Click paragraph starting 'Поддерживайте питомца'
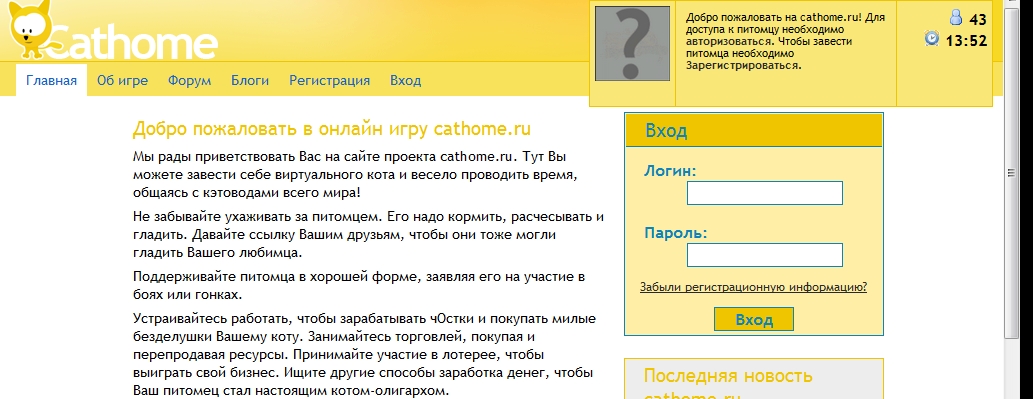 point(359,285)
